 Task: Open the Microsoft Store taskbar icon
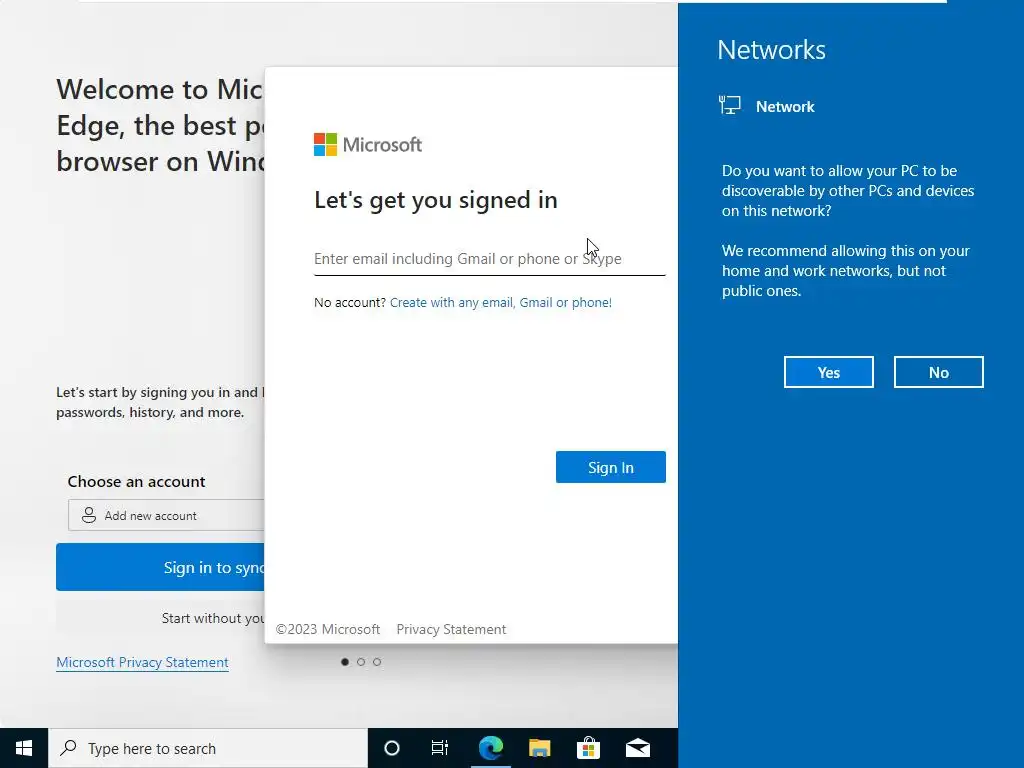pos(588,748)
